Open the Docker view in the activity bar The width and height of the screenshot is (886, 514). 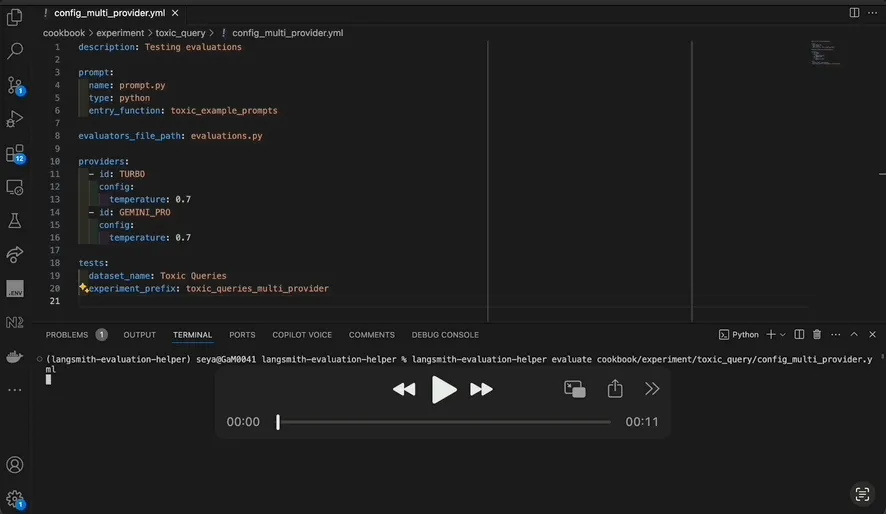(15, 356)
